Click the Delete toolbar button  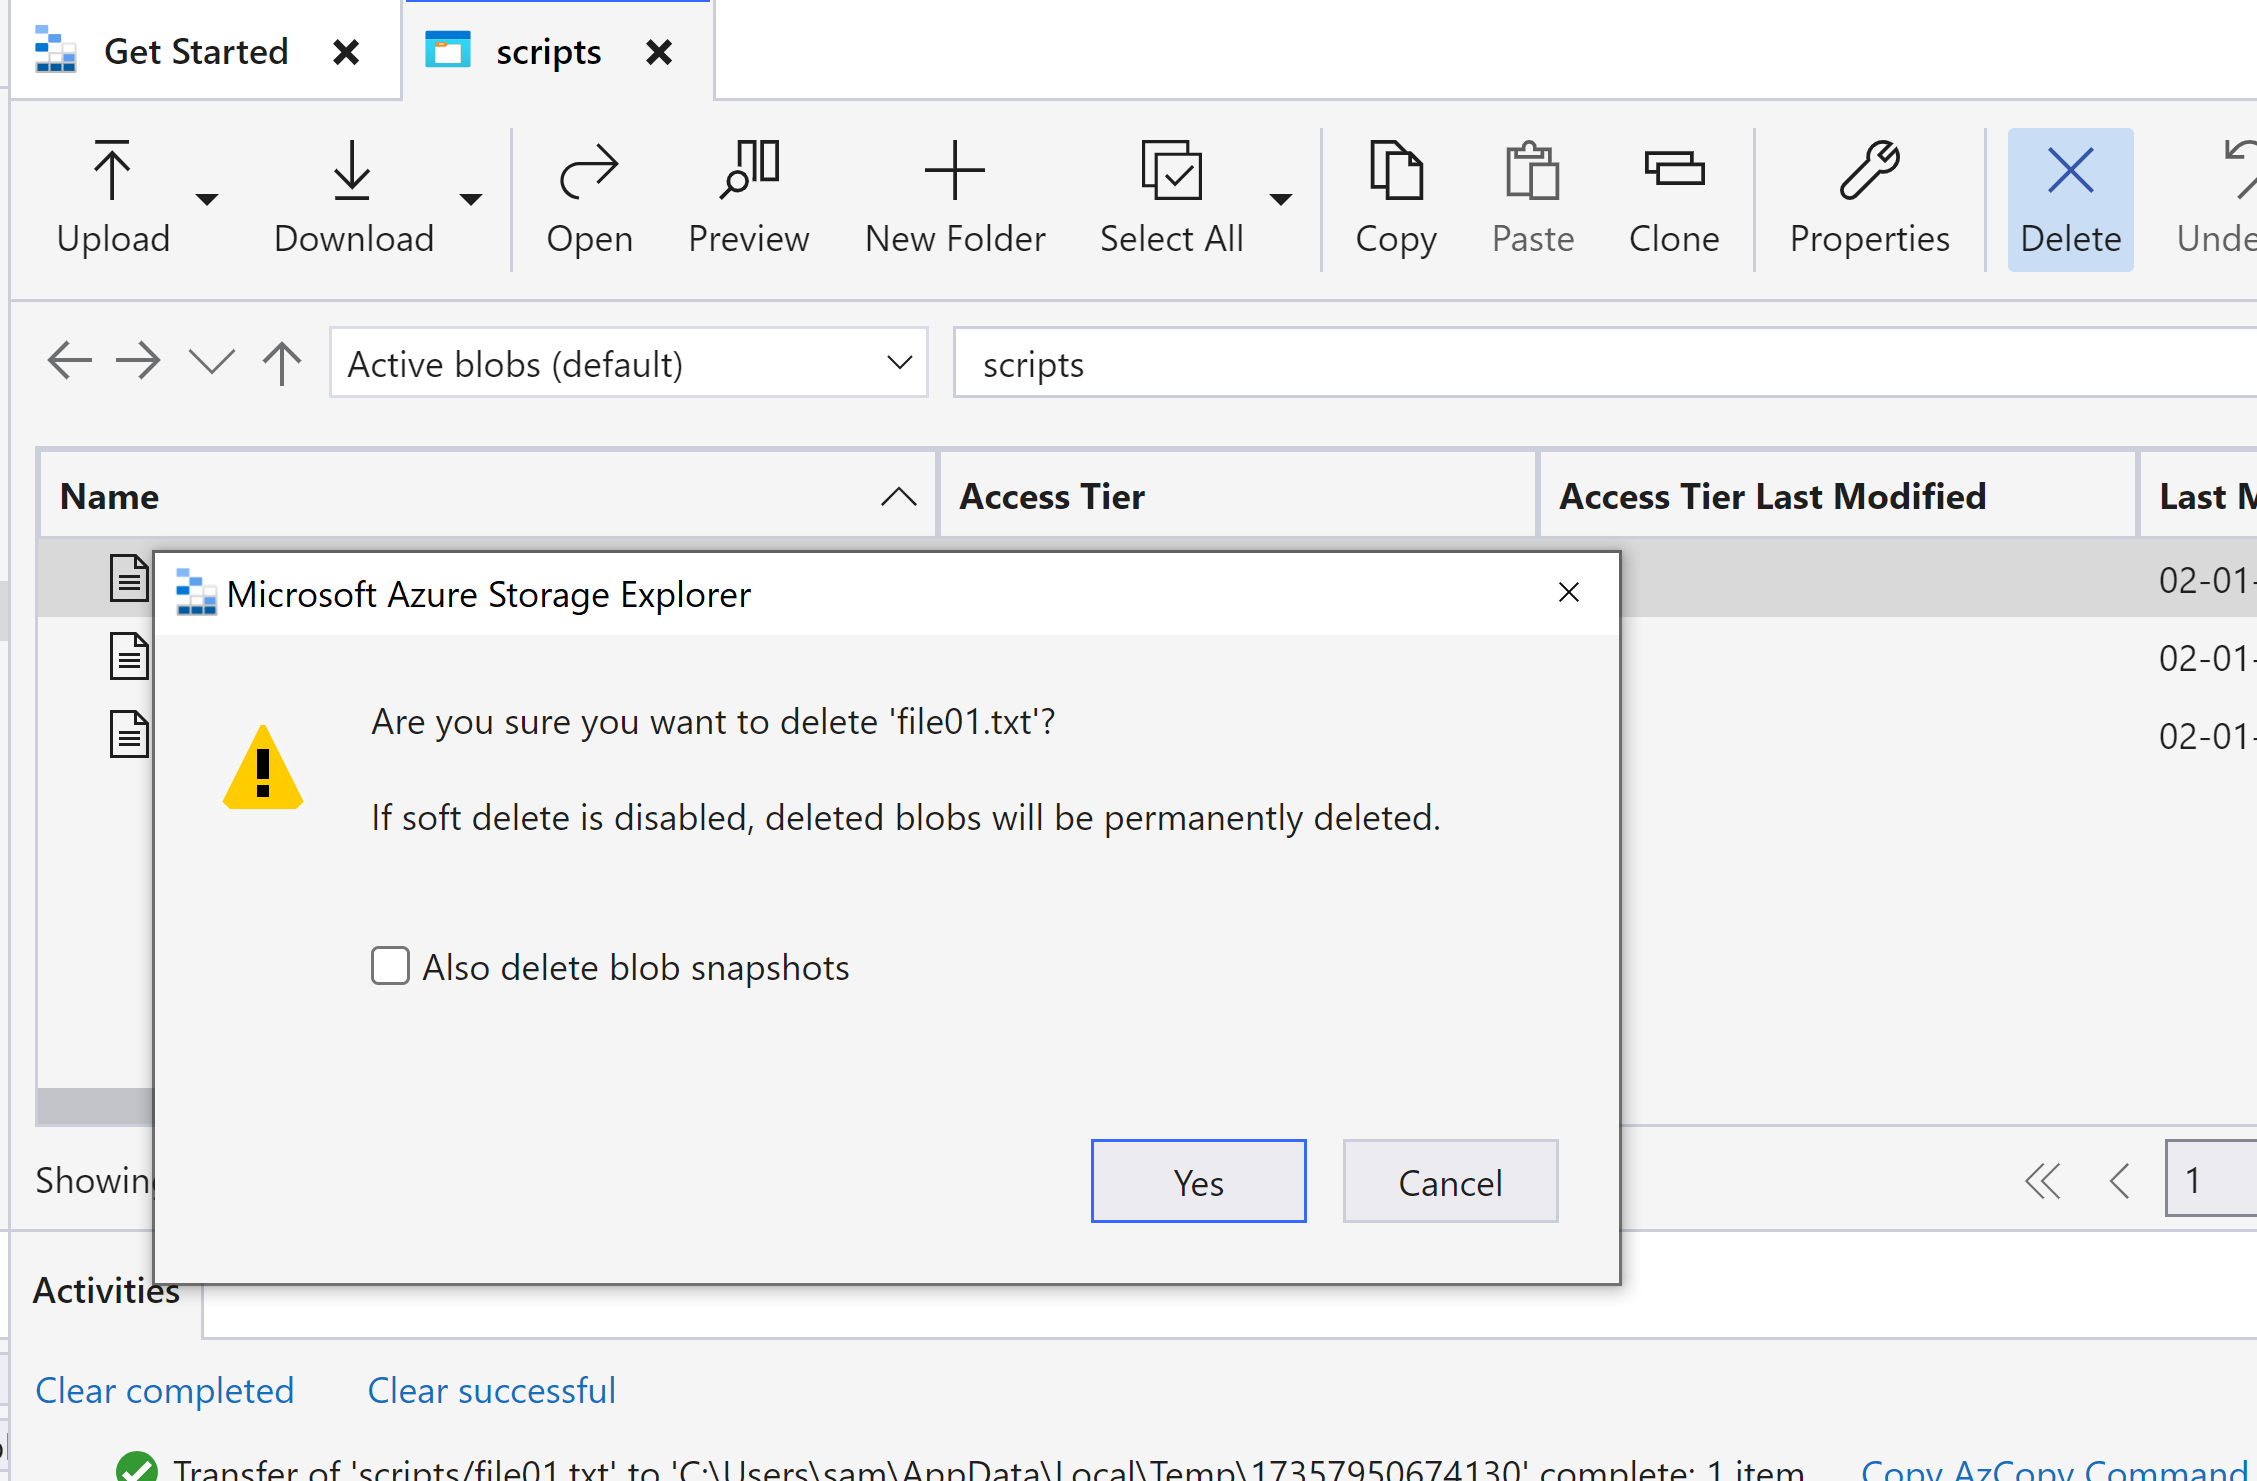(x=2070, y=199)
